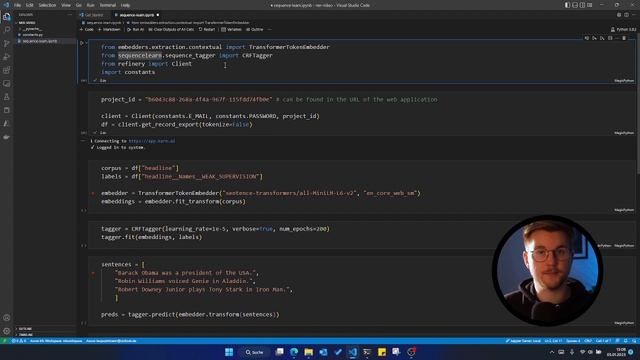Open the Accounts icon in activity bar
Viewport: 640px width, 360px height.
[7, 318]
